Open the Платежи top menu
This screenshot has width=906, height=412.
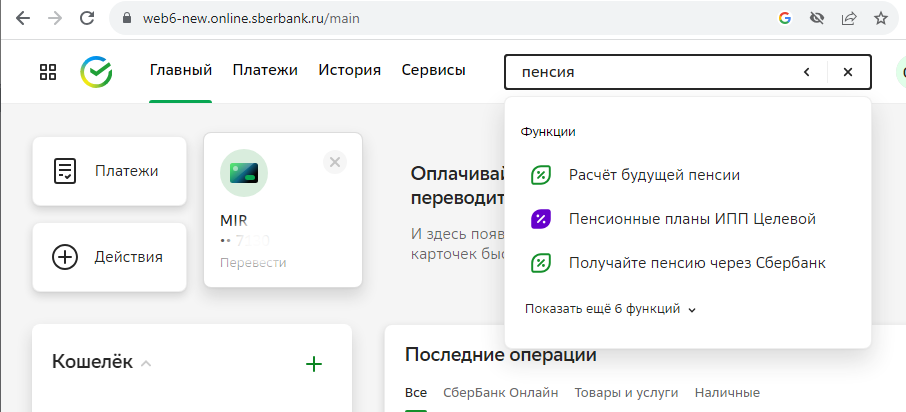pyautogui.click(x=265, y=70)
